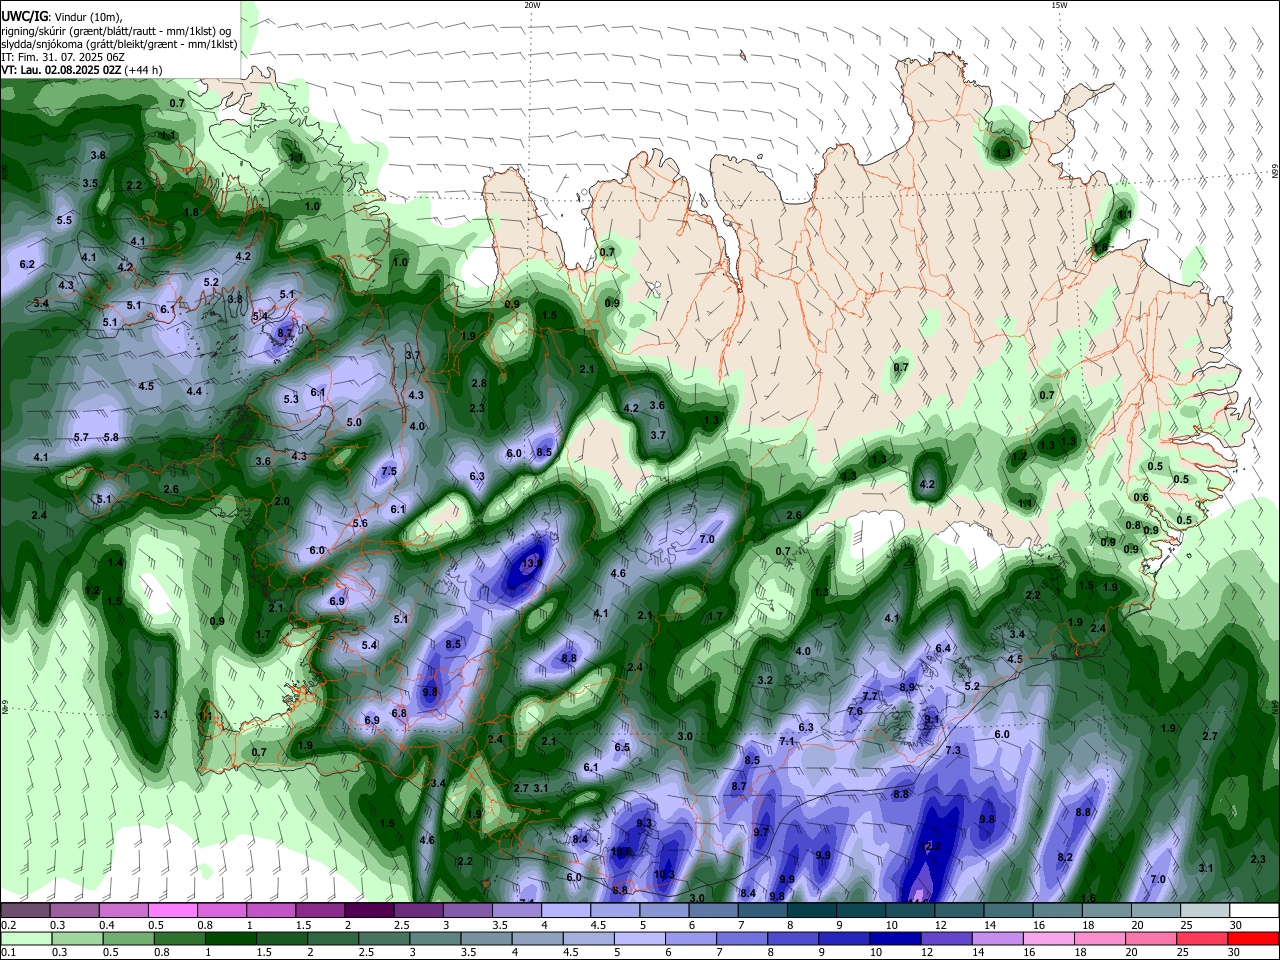Click the 7.6 precipitation value
The height and width of the screenshot is (960, 1280).
point(855,711)
